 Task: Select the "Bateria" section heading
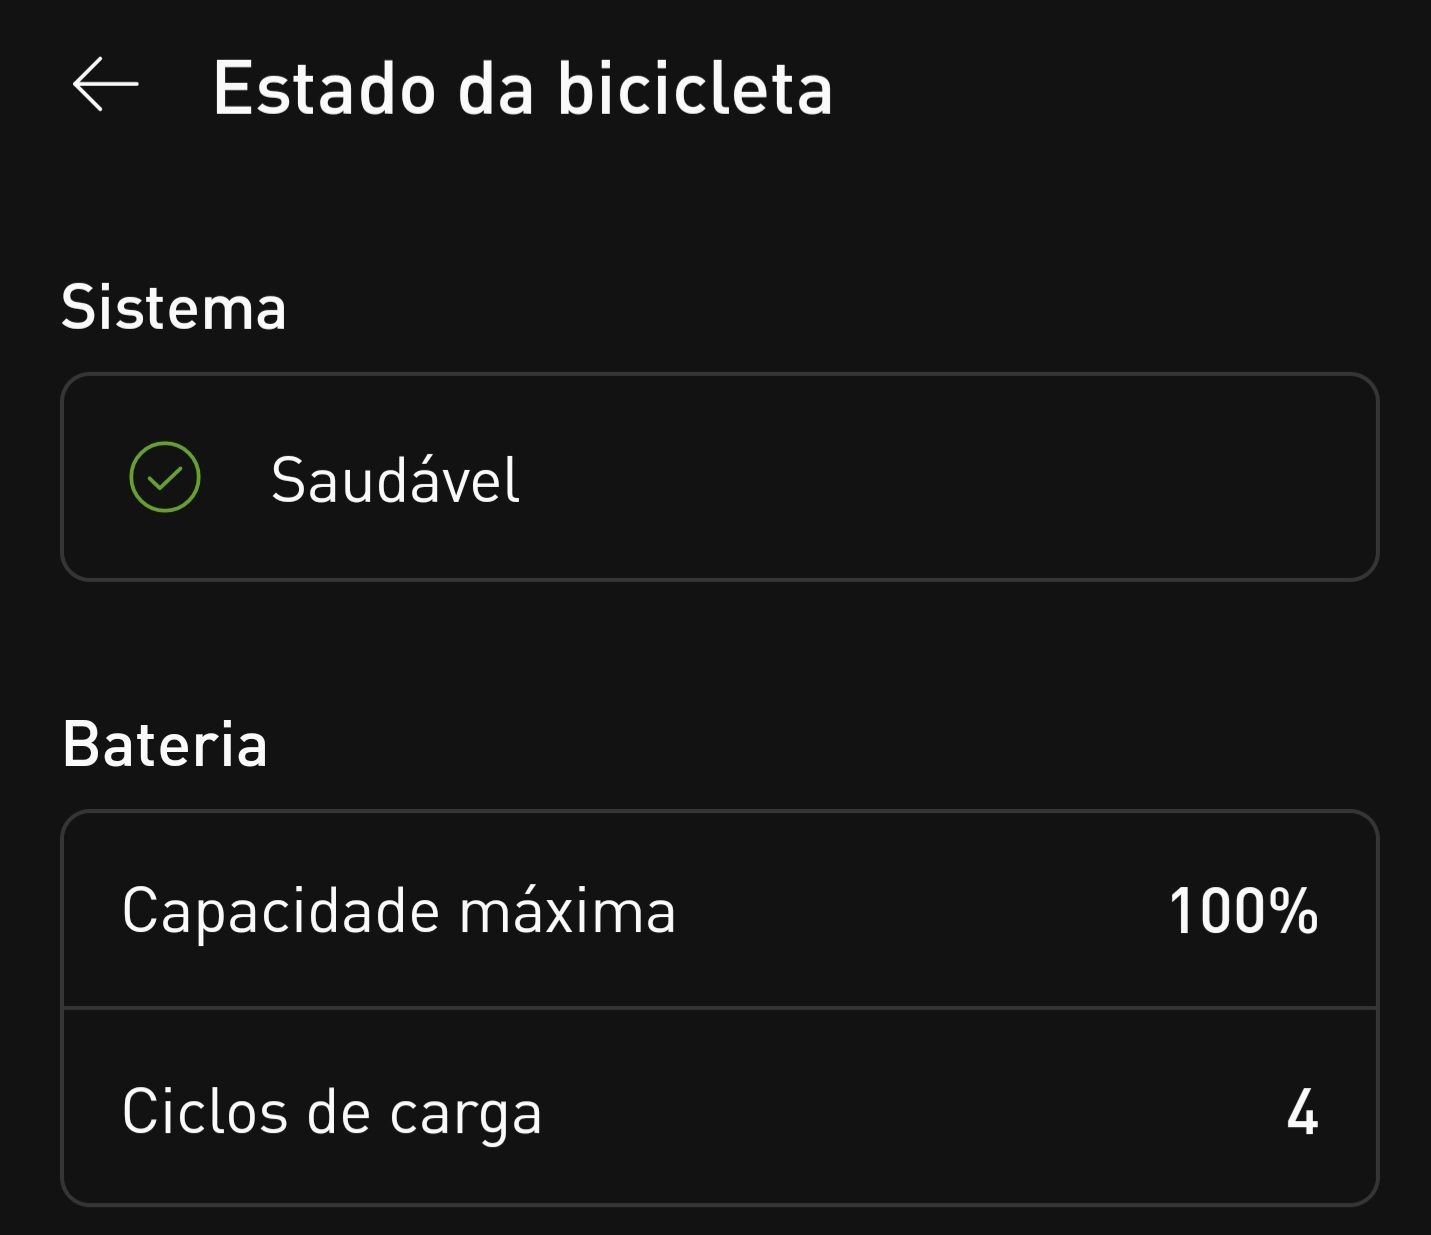coord(165,745)
